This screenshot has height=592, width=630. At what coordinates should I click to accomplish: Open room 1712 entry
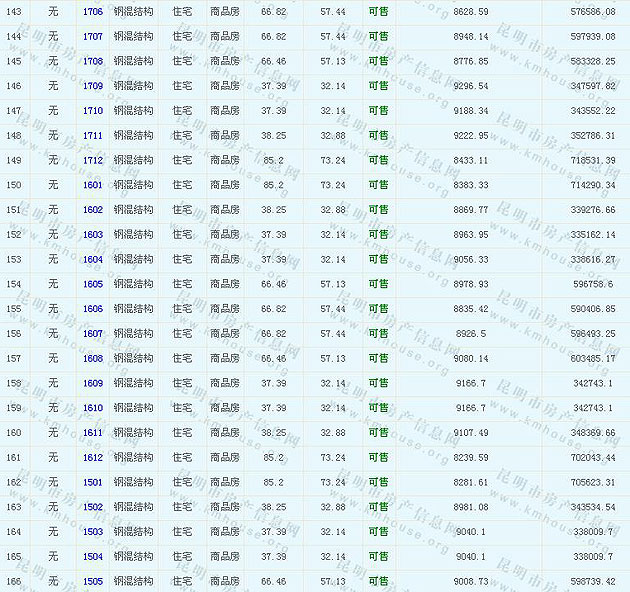point(92,160)
